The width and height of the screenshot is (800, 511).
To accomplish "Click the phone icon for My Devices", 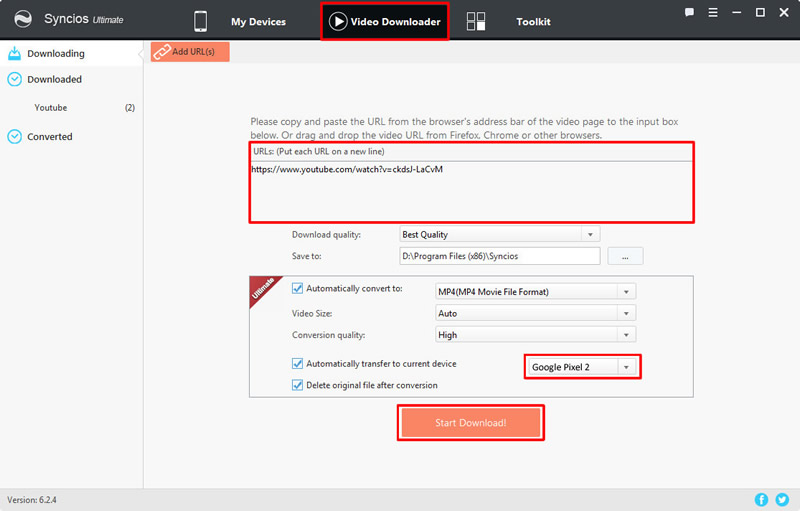I will click(x=201, y=21).
